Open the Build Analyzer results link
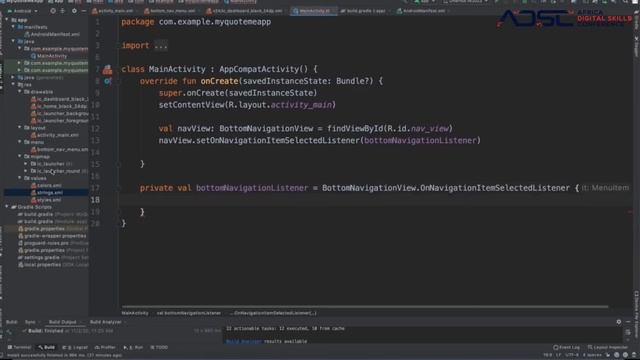 tap(244, 341)
